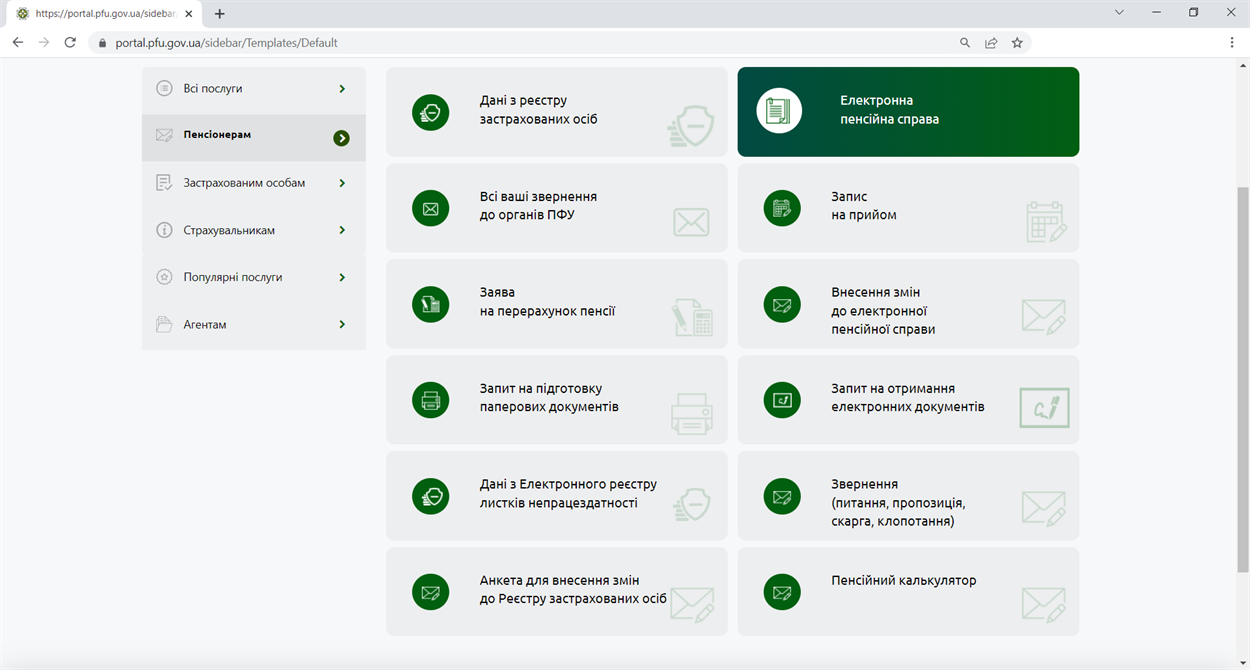Image resolution: width=1250 pixels, height=670 pixels.
Task: Select the portal.pfu.gov.ua browser tab
Action: 103,14
